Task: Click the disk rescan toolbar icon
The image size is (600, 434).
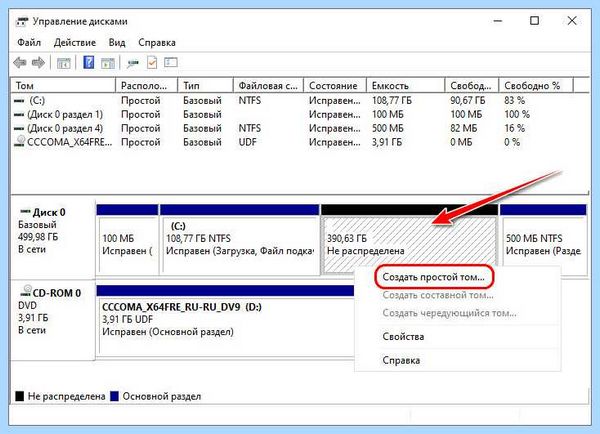Action: point(132,63)
